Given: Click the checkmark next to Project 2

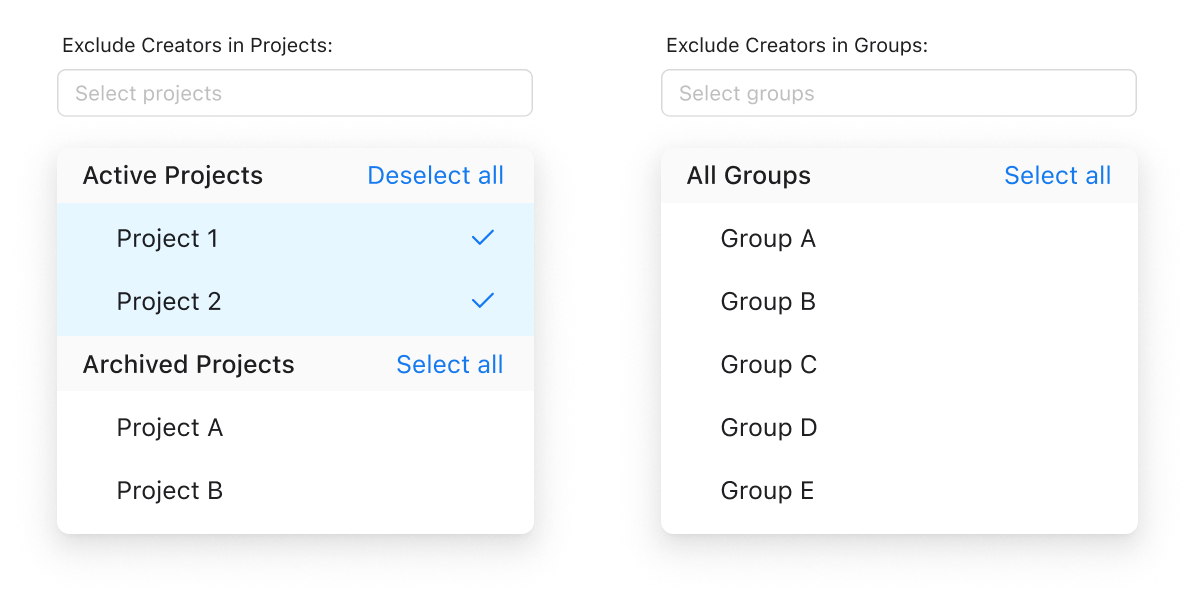Looking at the screenshot, I should pos(483,301).
